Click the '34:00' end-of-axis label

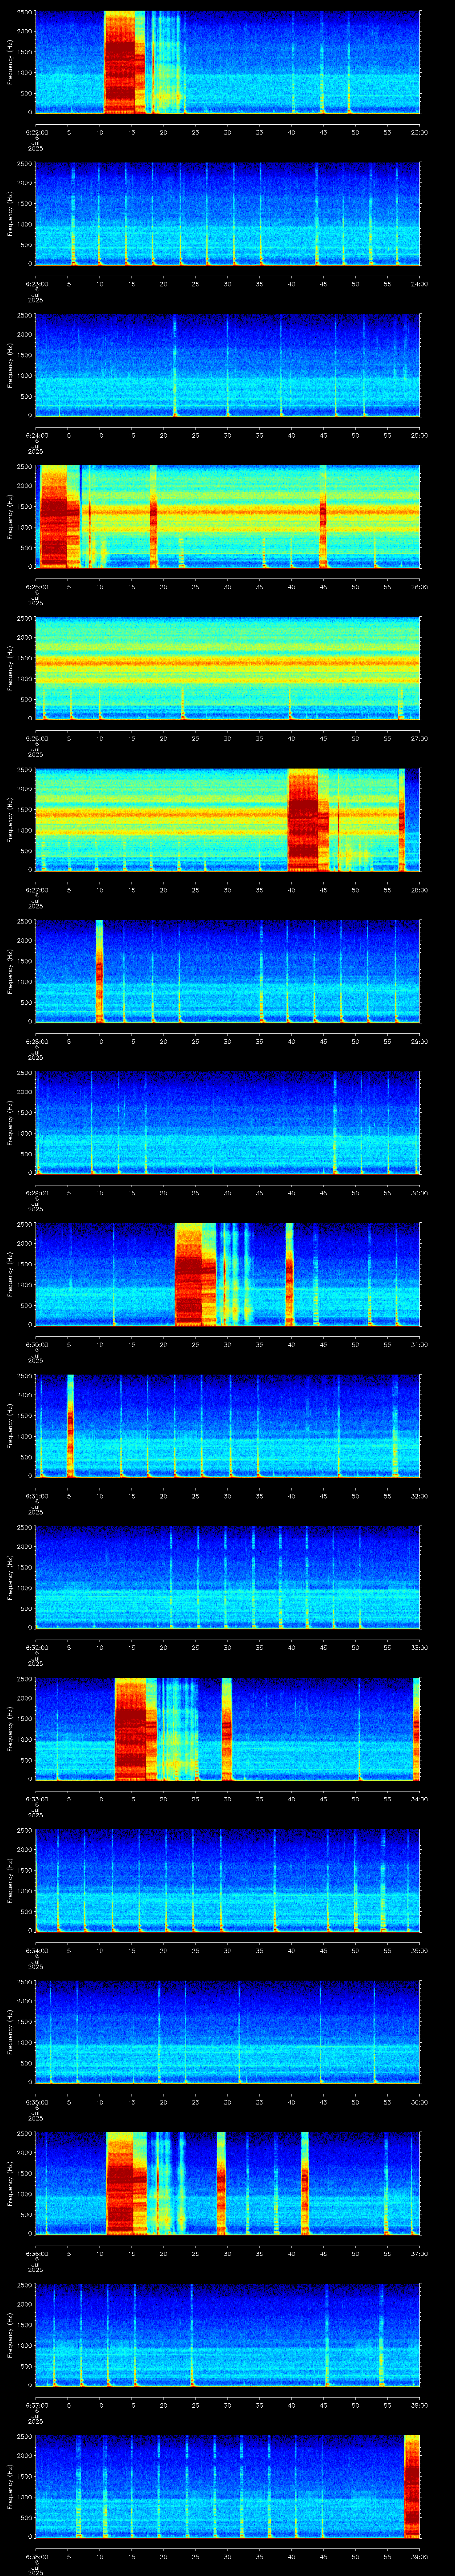(x=419, y=1799)
